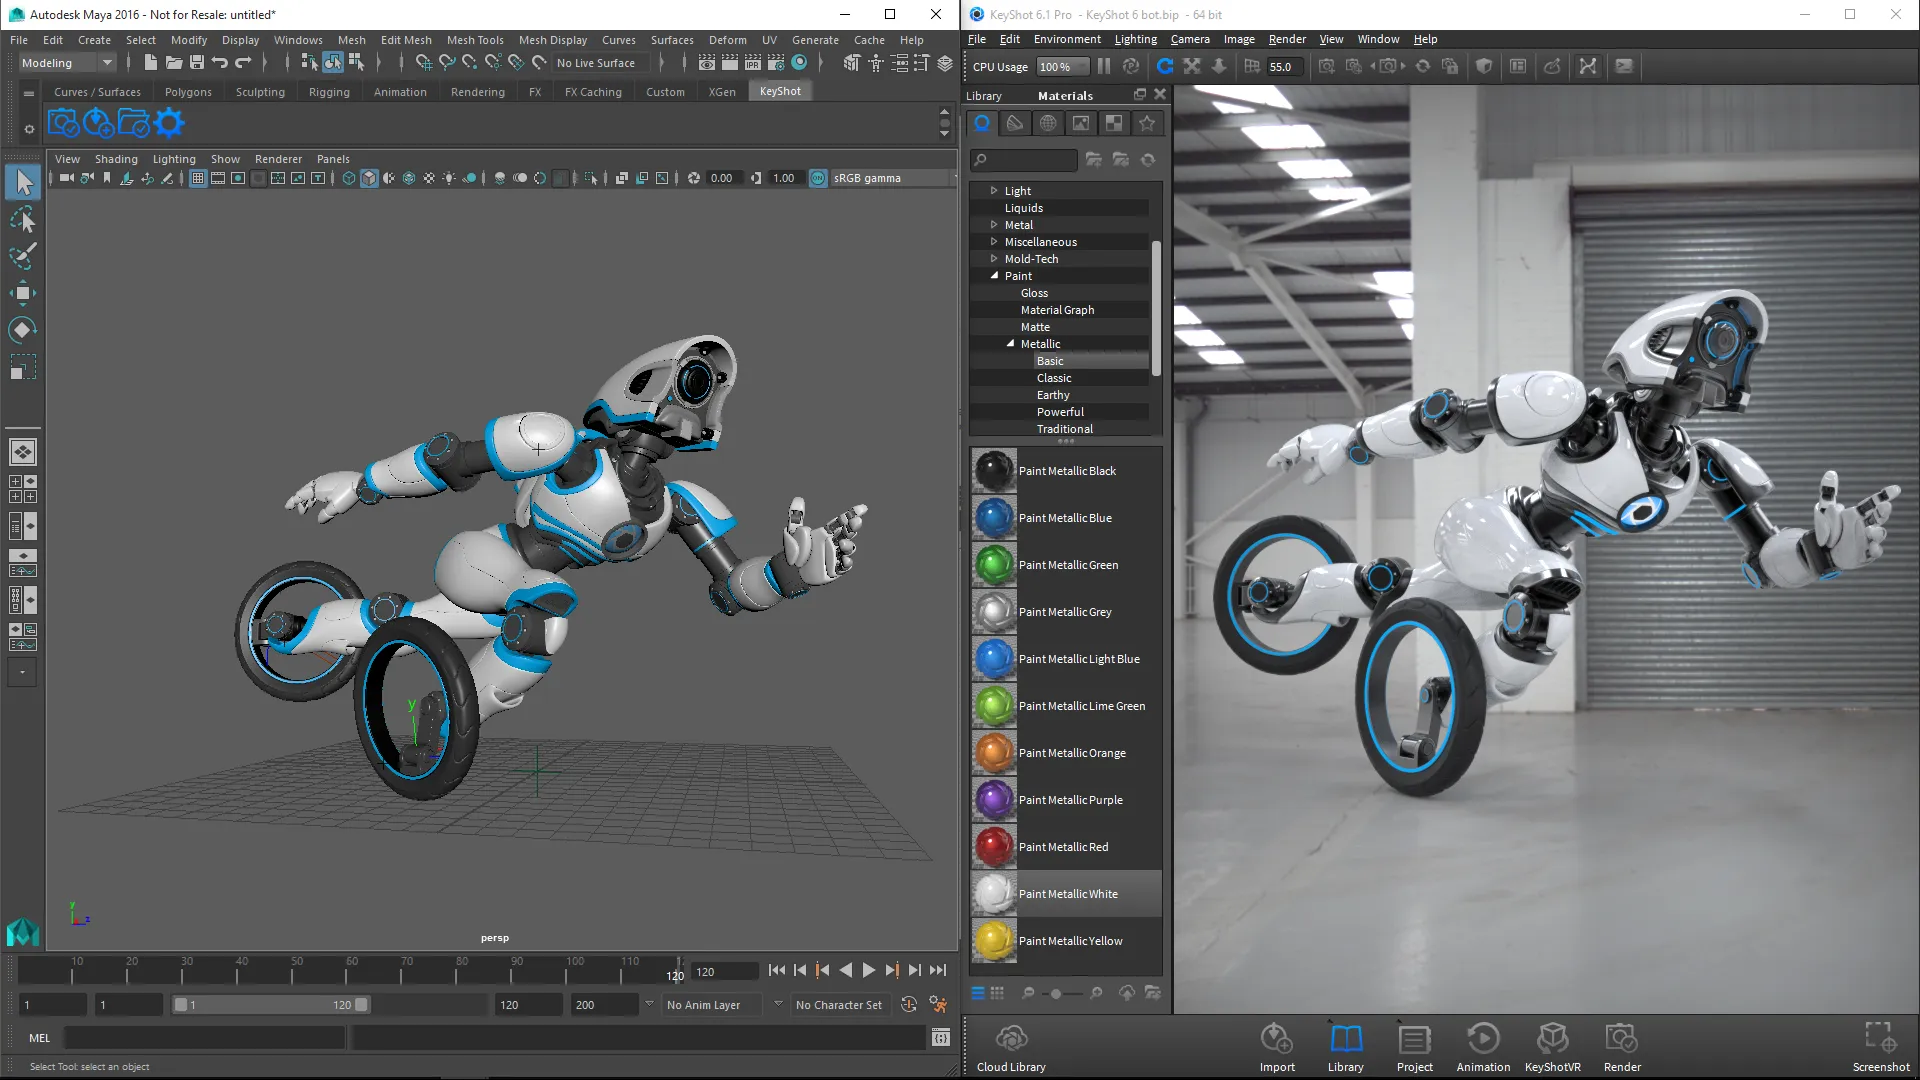Select the Lasso Selection tool in Maya
The width and height of the screenshot is (1920, 1080).
[24, 219]
